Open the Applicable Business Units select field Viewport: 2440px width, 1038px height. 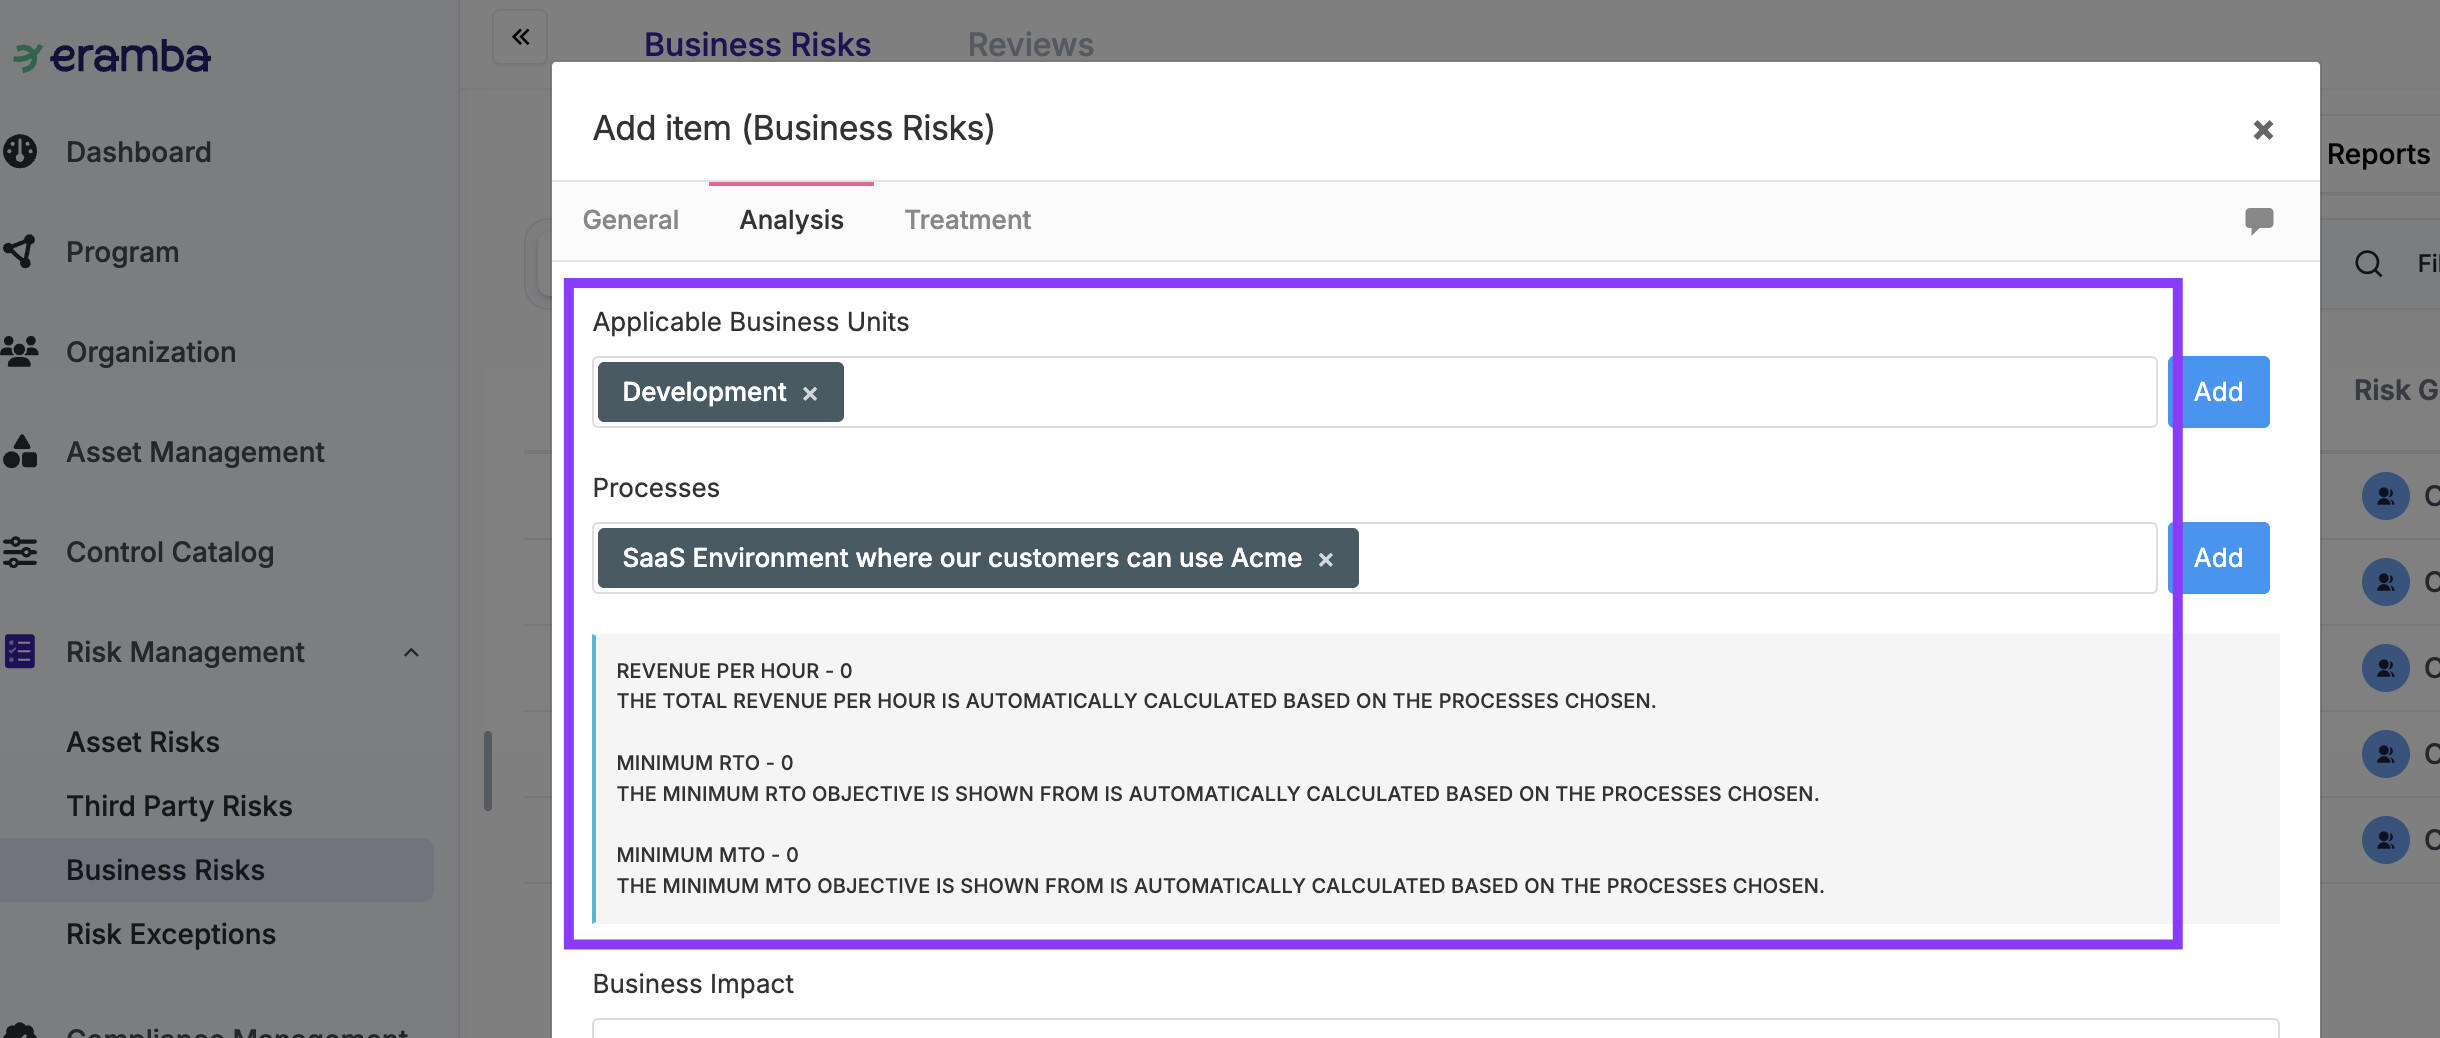tap(1500, 392)
